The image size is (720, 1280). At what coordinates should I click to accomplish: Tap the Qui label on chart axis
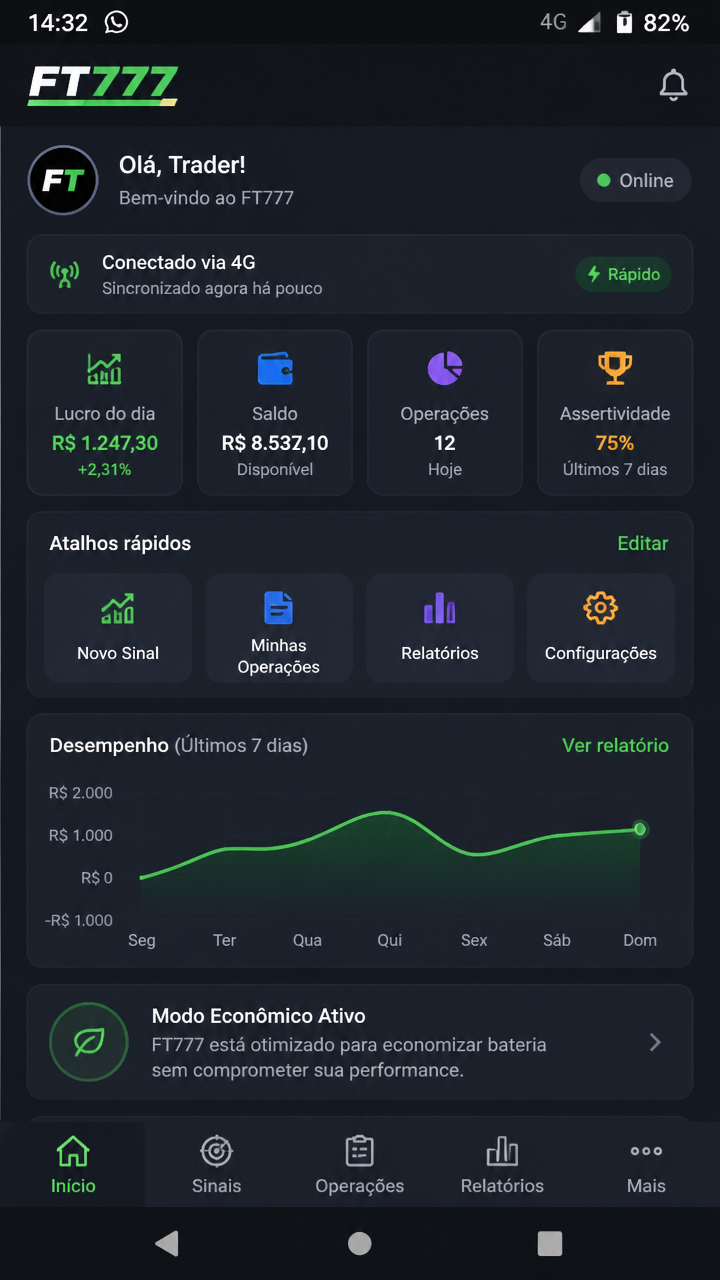coord(390,940)
